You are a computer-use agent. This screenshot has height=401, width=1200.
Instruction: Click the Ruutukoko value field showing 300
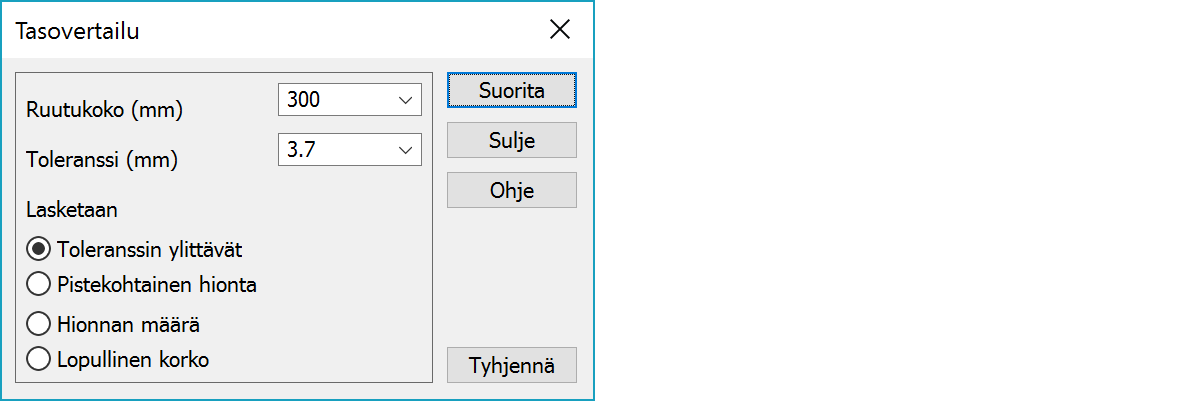[x=335, y=100]
